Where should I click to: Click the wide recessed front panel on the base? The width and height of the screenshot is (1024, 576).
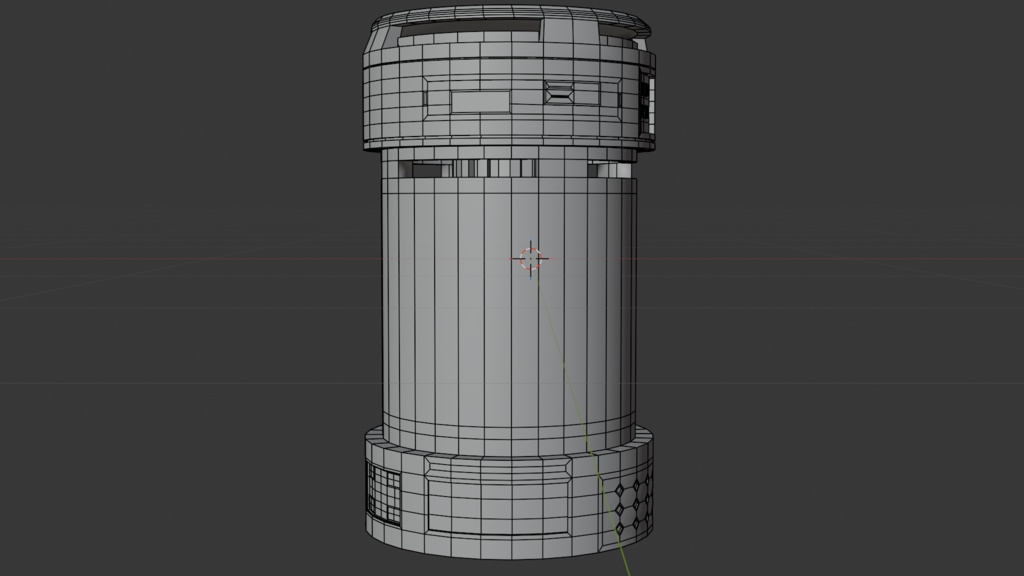pyautogui.click(x=499, y=505)
